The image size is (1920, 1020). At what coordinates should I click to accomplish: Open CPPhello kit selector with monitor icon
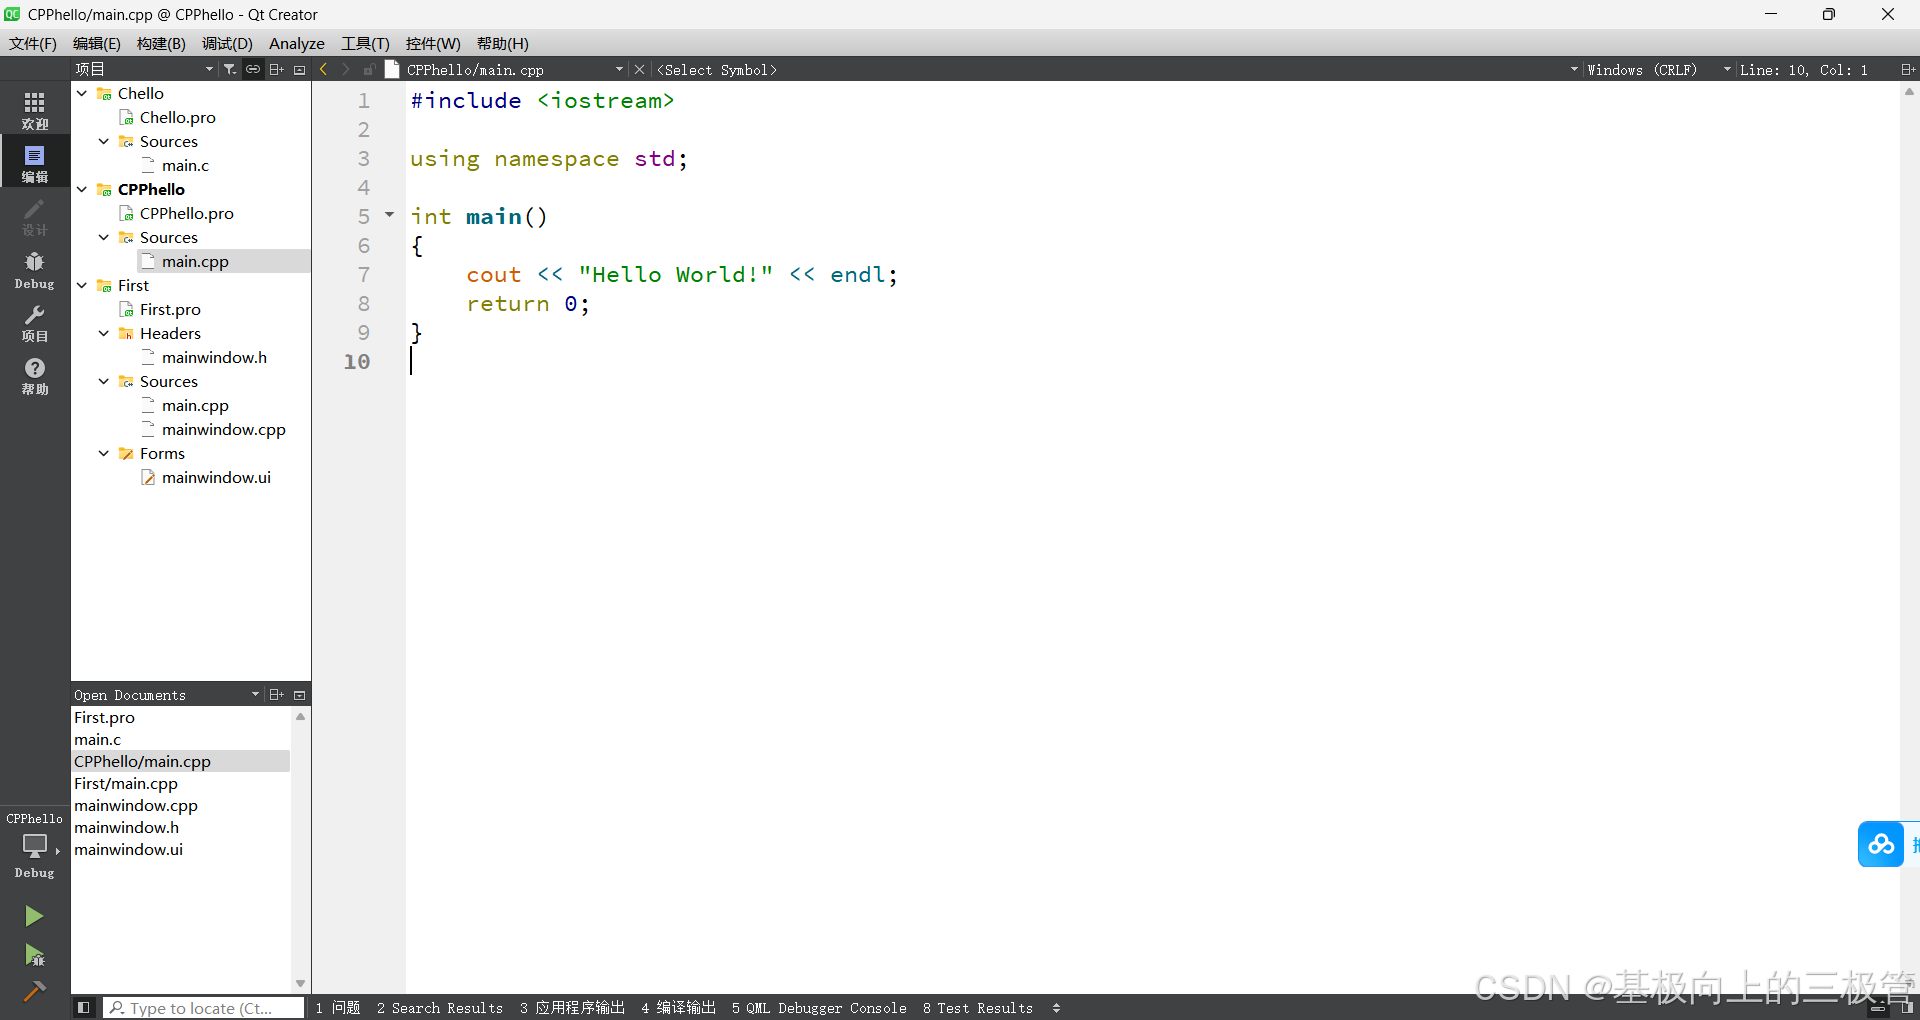tap(35, 846)
